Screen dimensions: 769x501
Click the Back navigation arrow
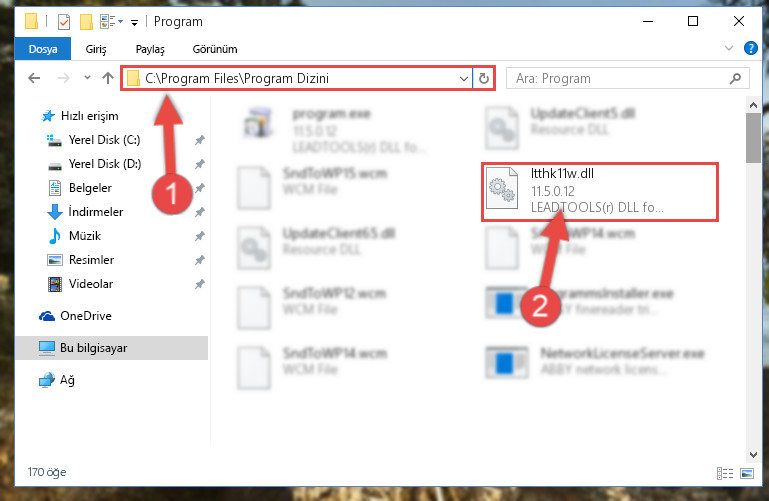point(34,78)
